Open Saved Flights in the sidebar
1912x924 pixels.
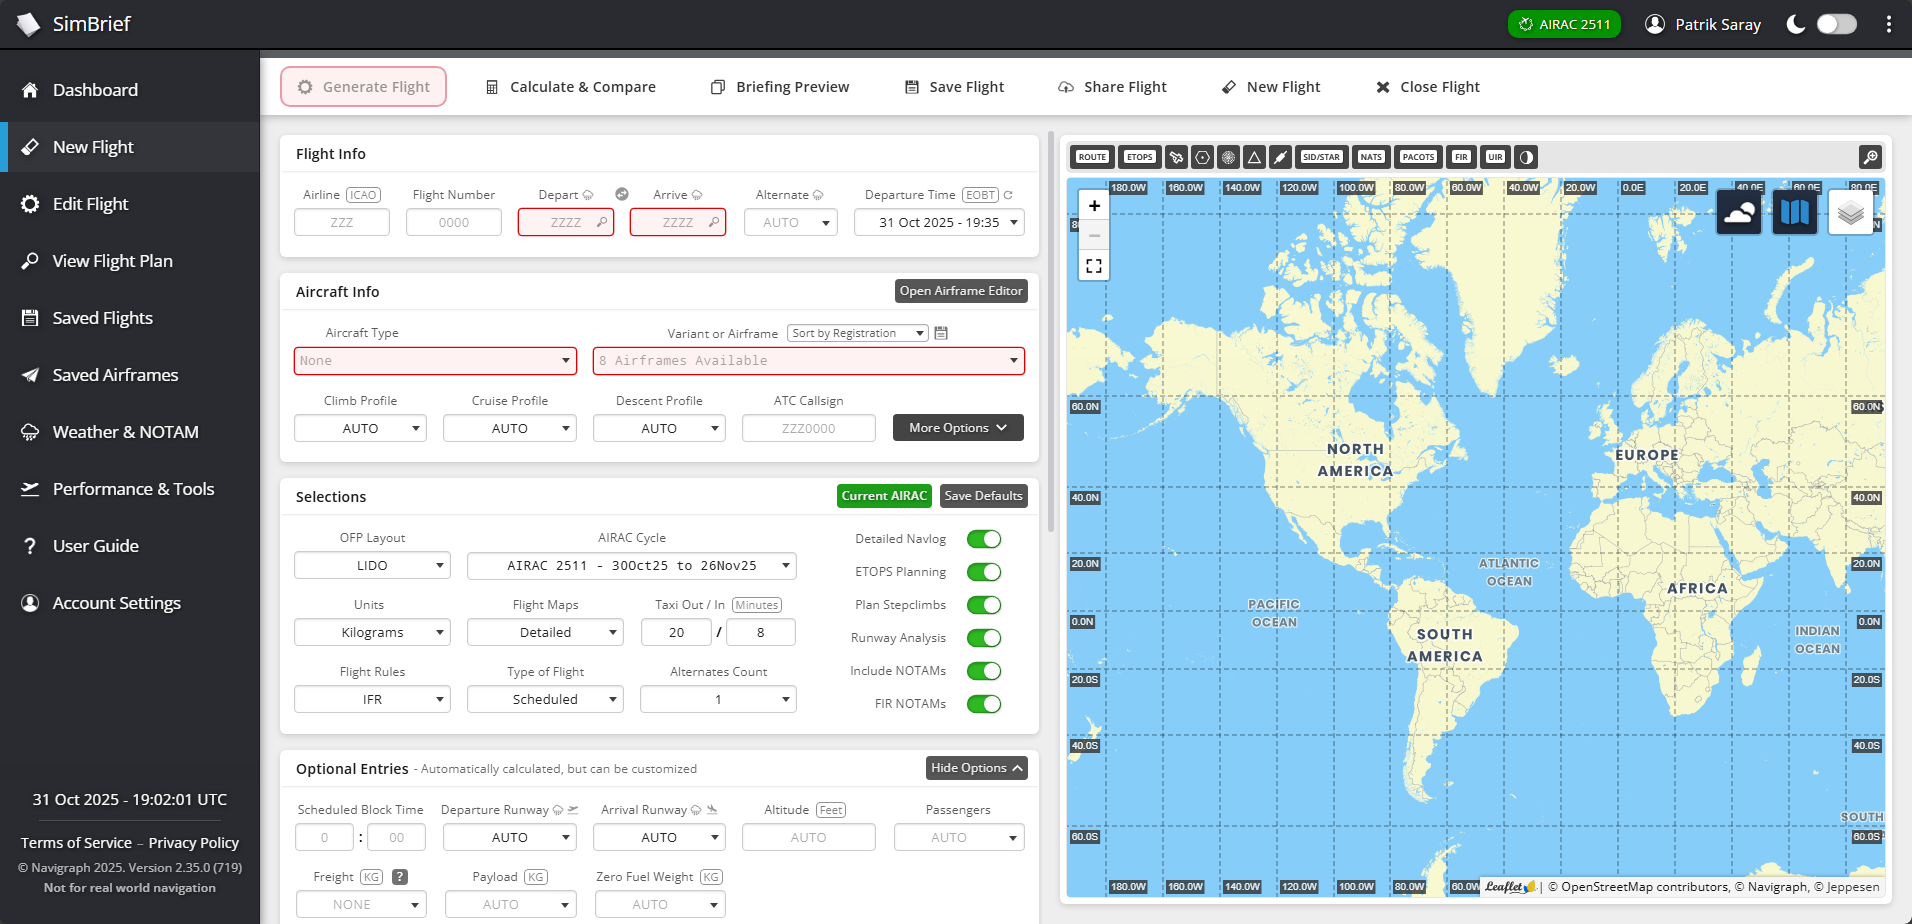(x=103, y=318)
